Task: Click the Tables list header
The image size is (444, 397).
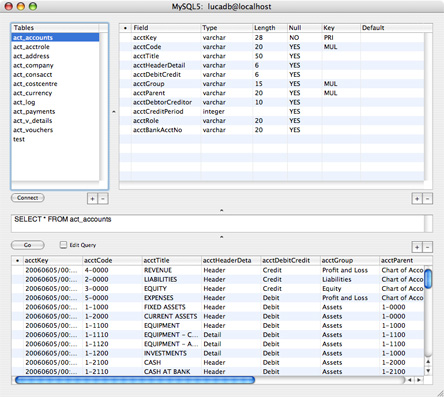Action: 55,28
